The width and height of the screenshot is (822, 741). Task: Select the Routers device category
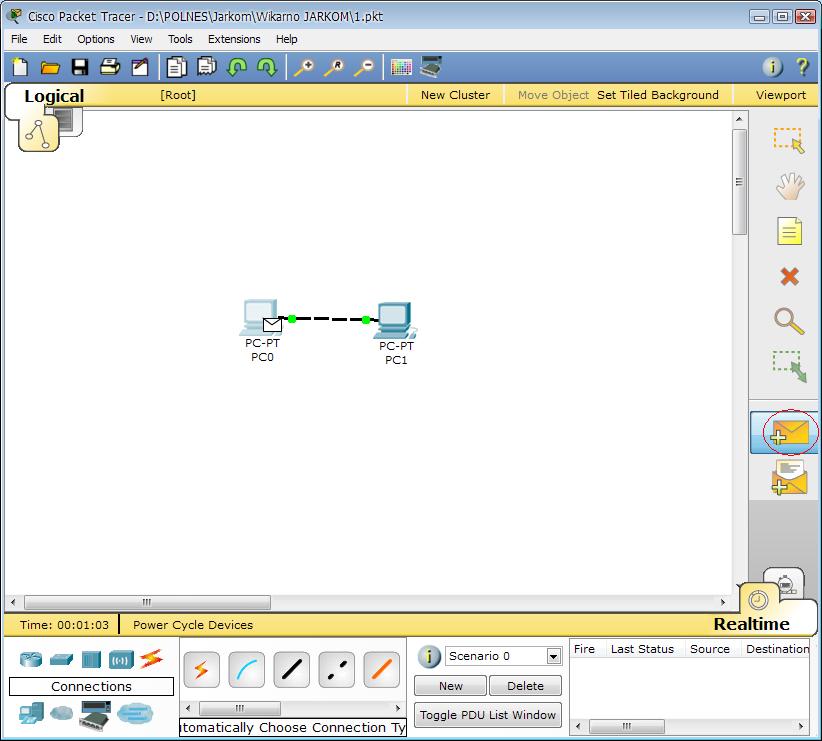click(x=31, y=659)
